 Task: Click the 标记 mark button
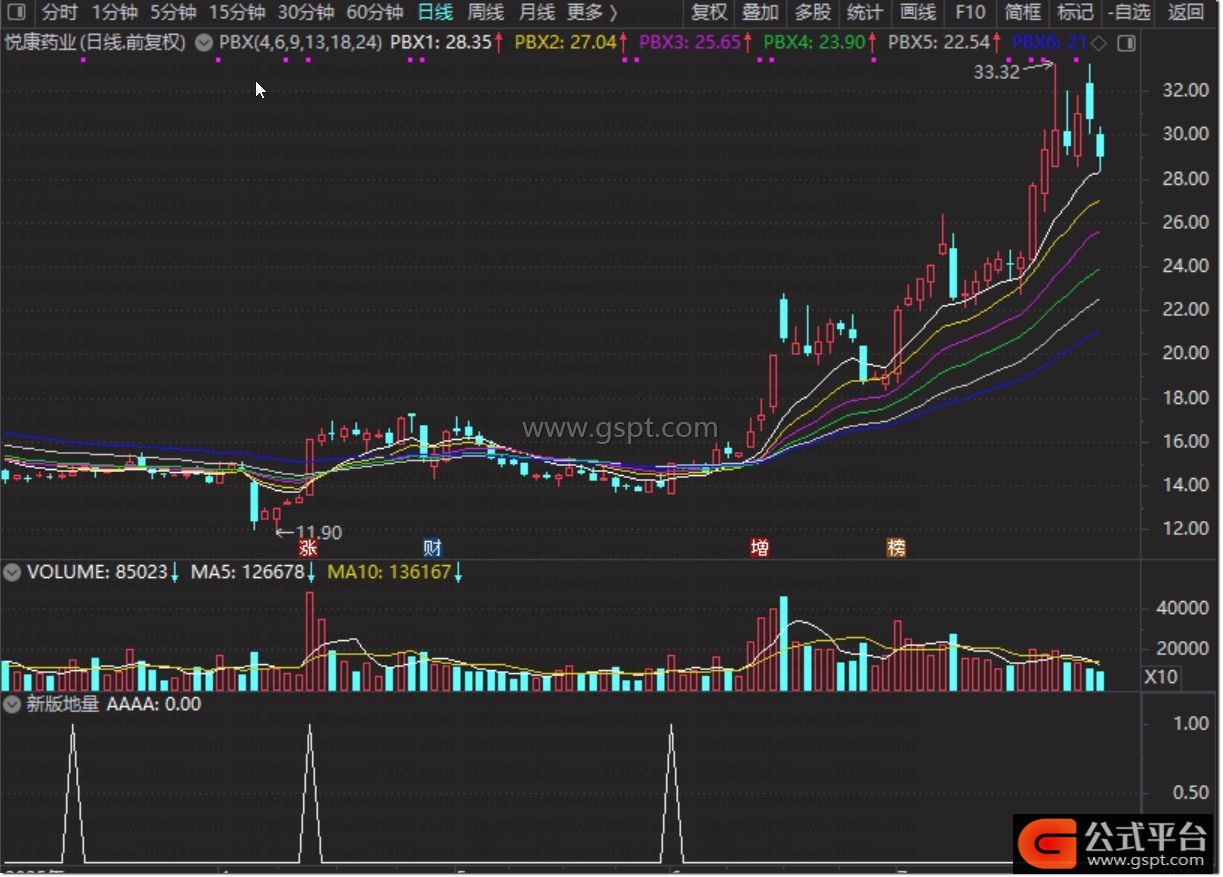(x=1075, y=13)
